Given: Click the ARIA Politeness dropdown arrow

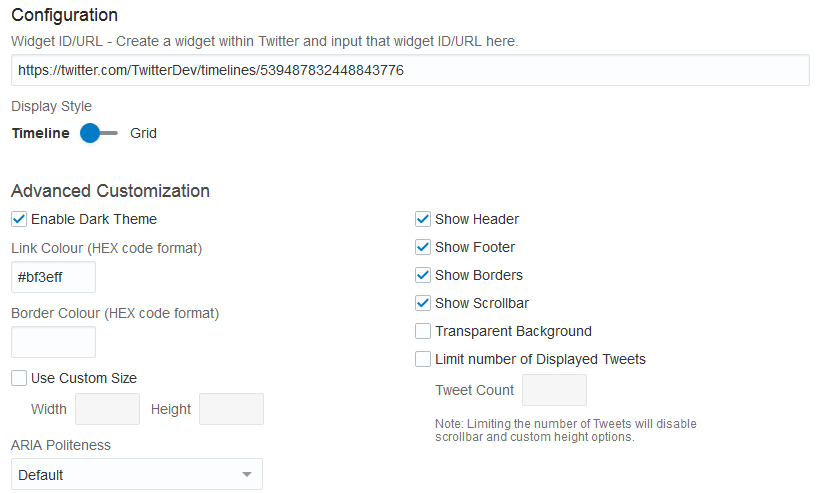Looking at the screenshot, I should [x=247, y=475].
